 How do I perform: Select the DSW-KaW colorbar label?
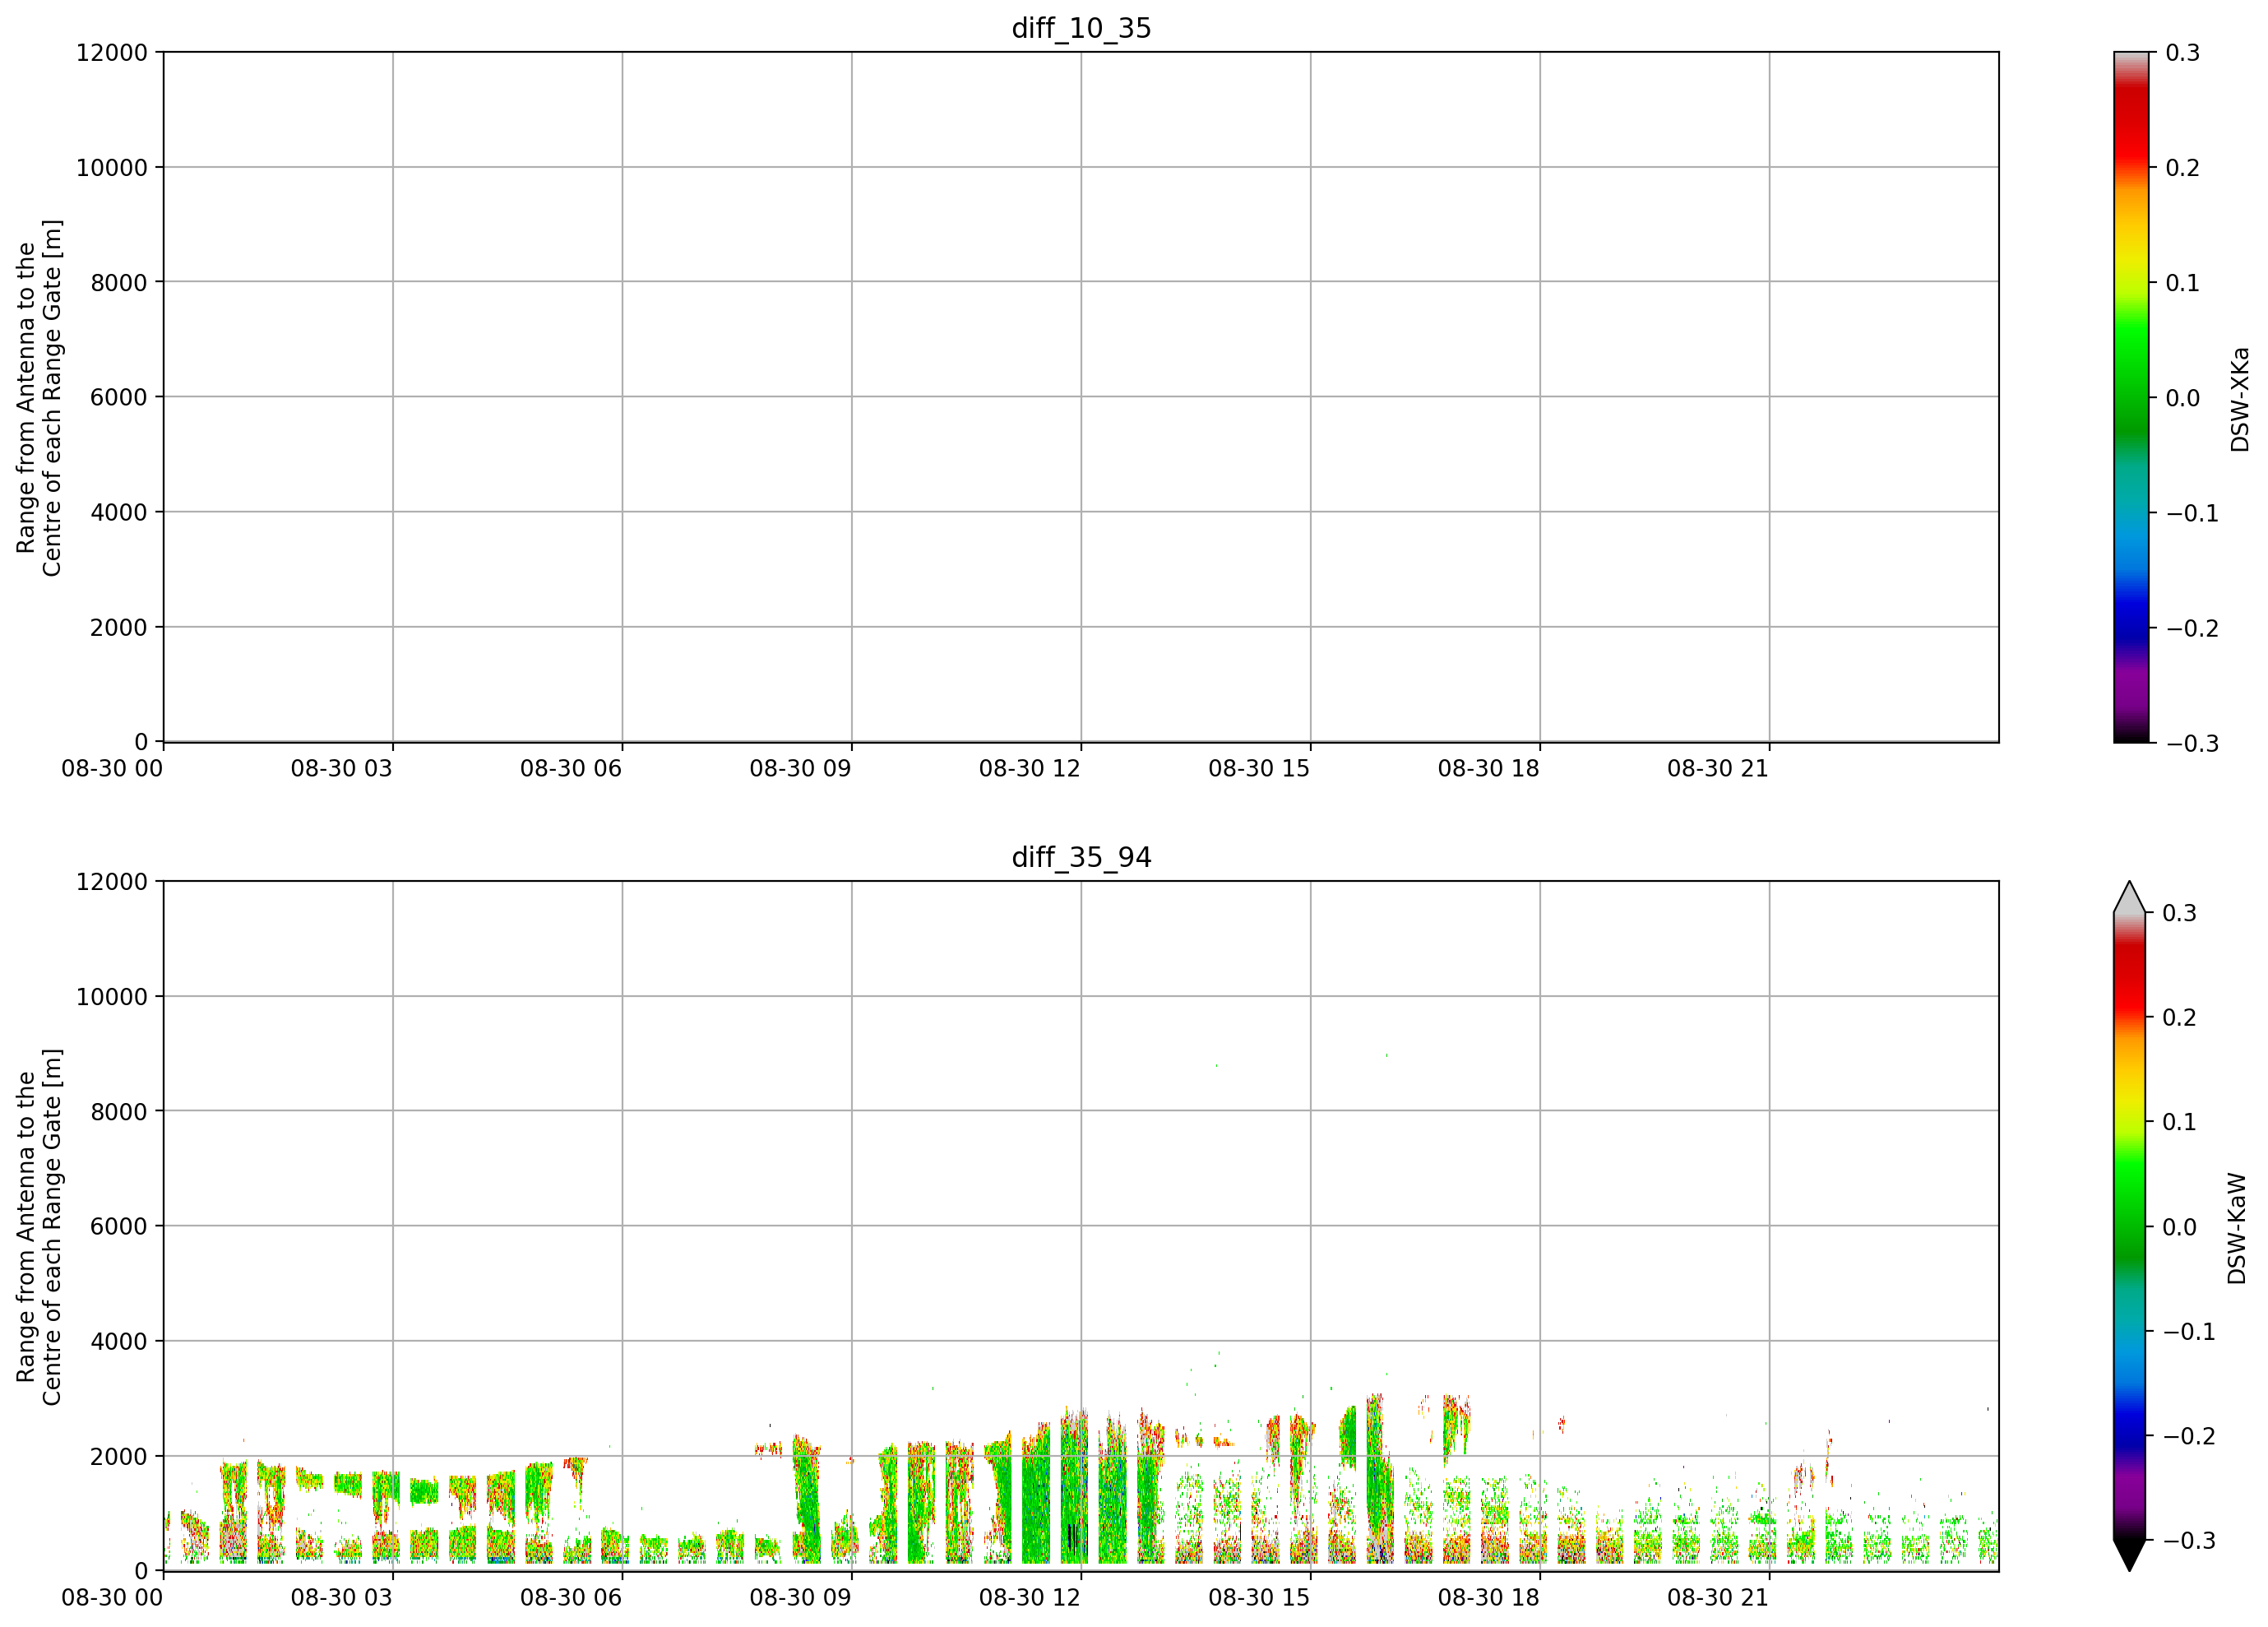2237,1228
